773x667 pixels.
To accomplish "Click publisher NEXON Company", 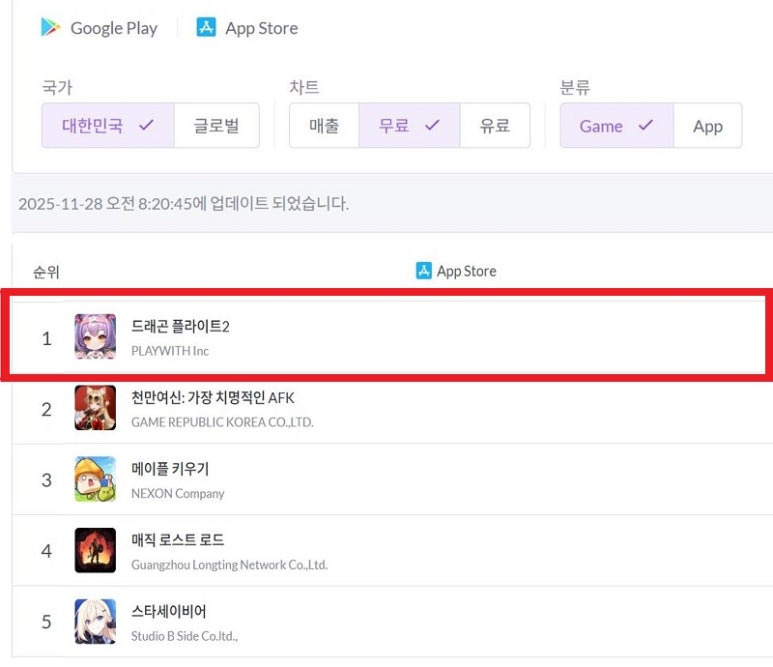I will pyautogui.click(x=177, y=493).
